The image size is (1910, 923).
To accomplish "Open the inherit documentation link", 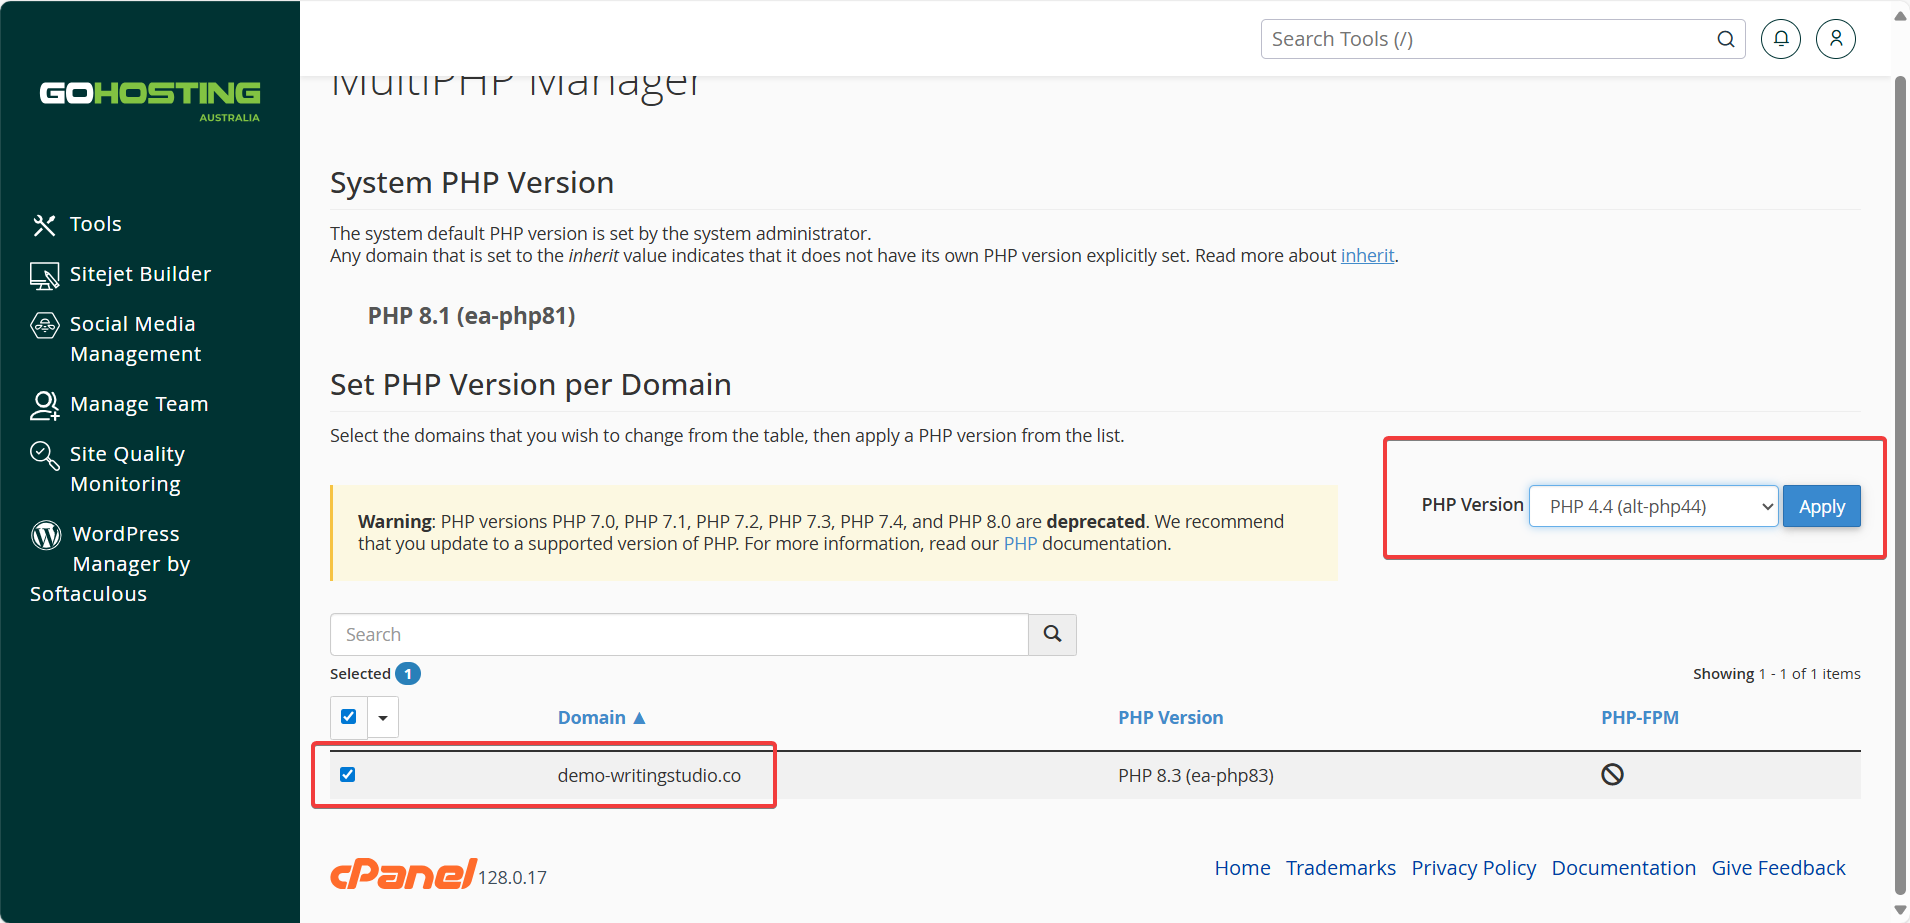I will 1367,255.
